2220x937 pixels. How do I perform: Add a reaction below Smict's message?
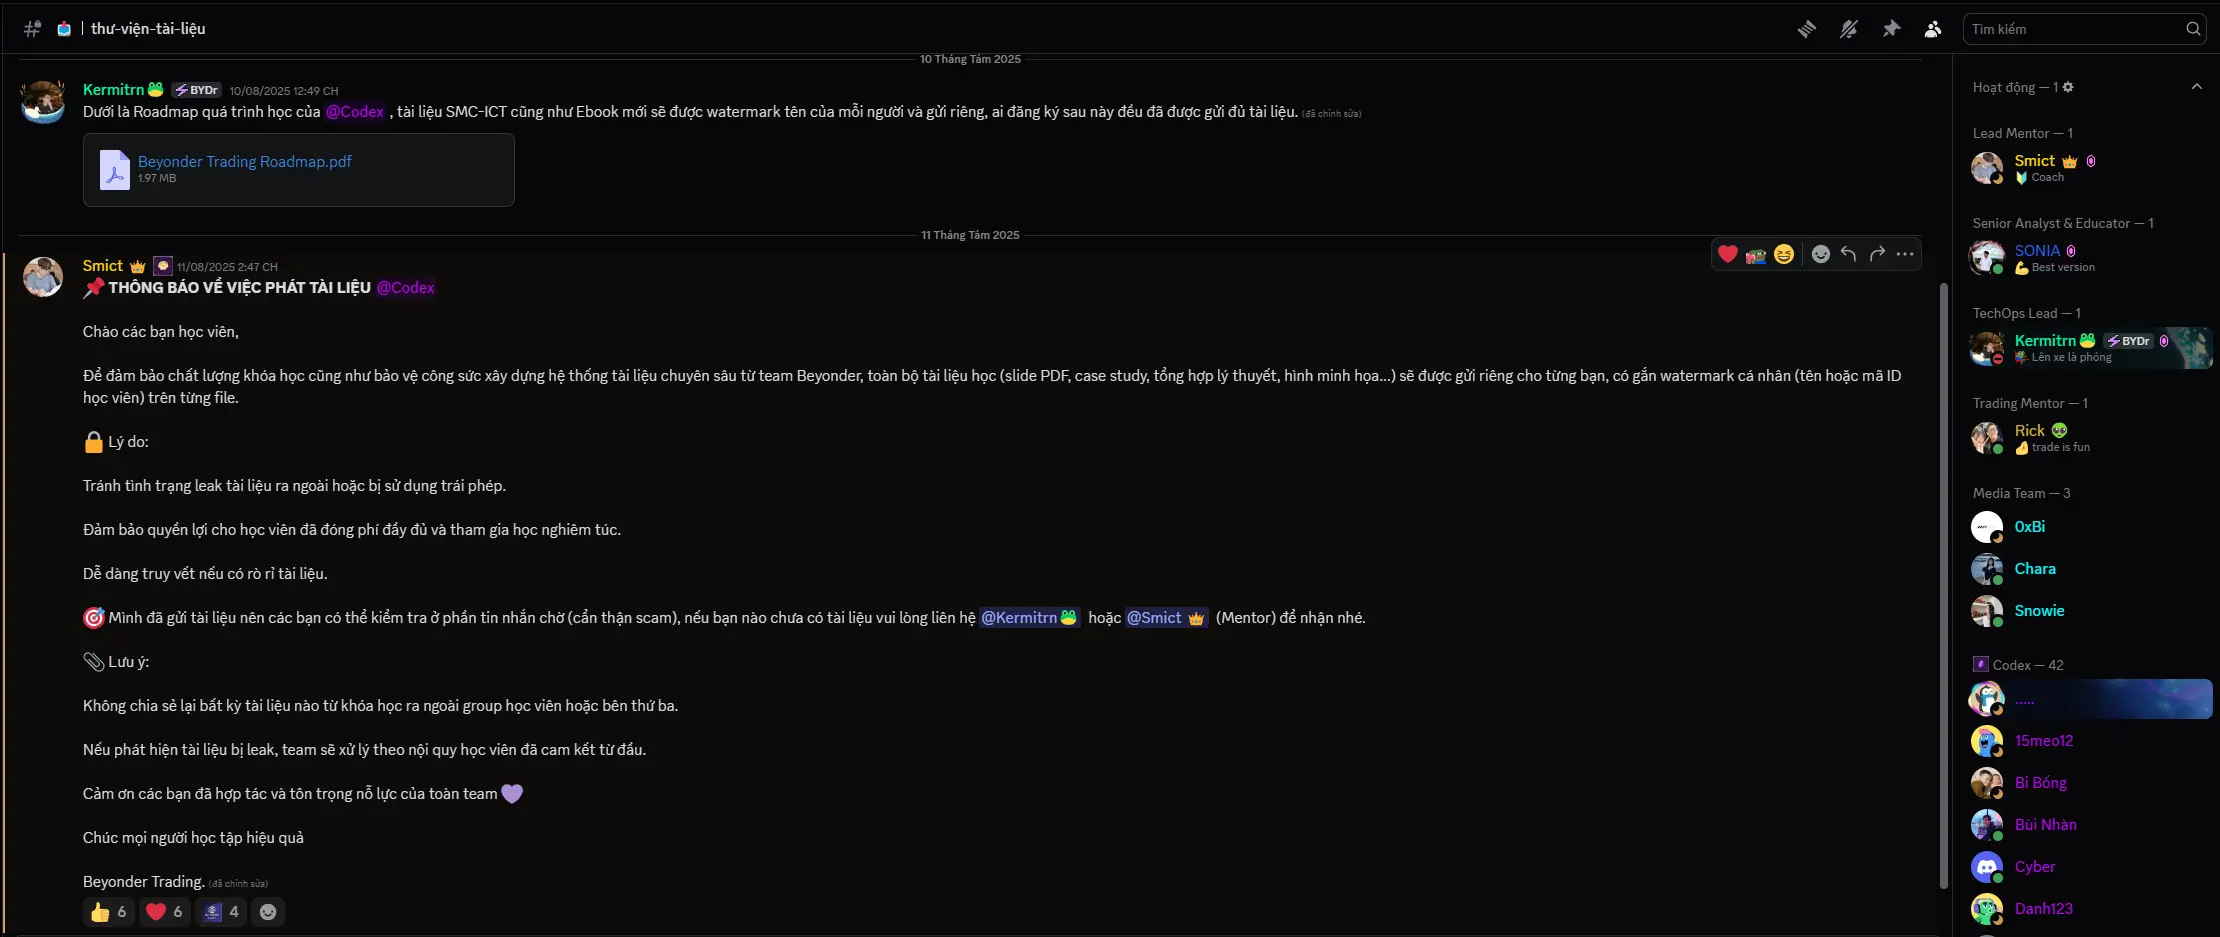click(x=268, y=912)
